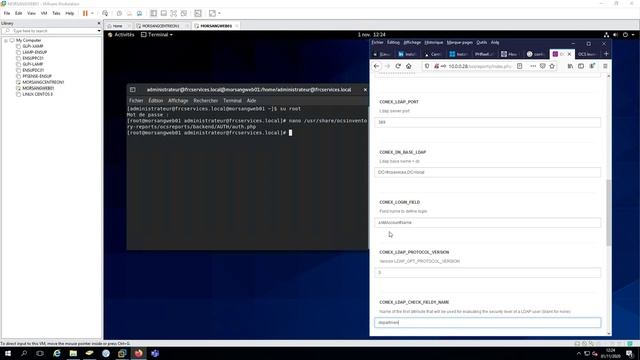Image resolution: width=640 pixels, height=360 pixels.
Task: Switch to the MORSANGCENTREON1 VM tab
Action: click(160, 26)
